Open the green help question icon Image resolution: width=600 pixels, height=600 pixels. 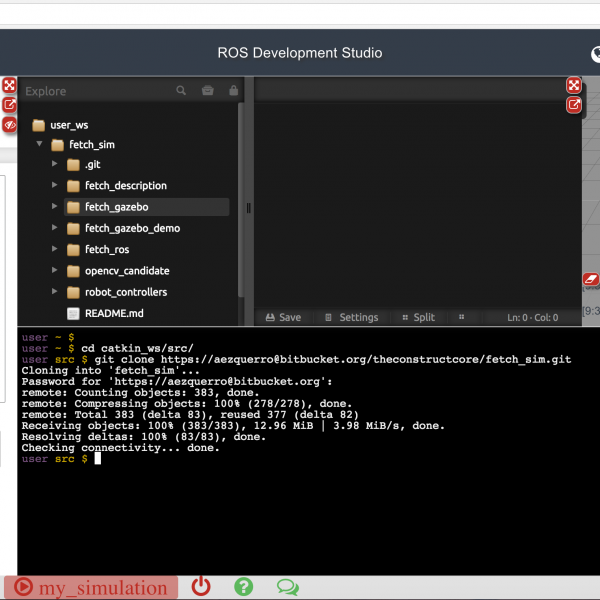(x=243, y=587)
